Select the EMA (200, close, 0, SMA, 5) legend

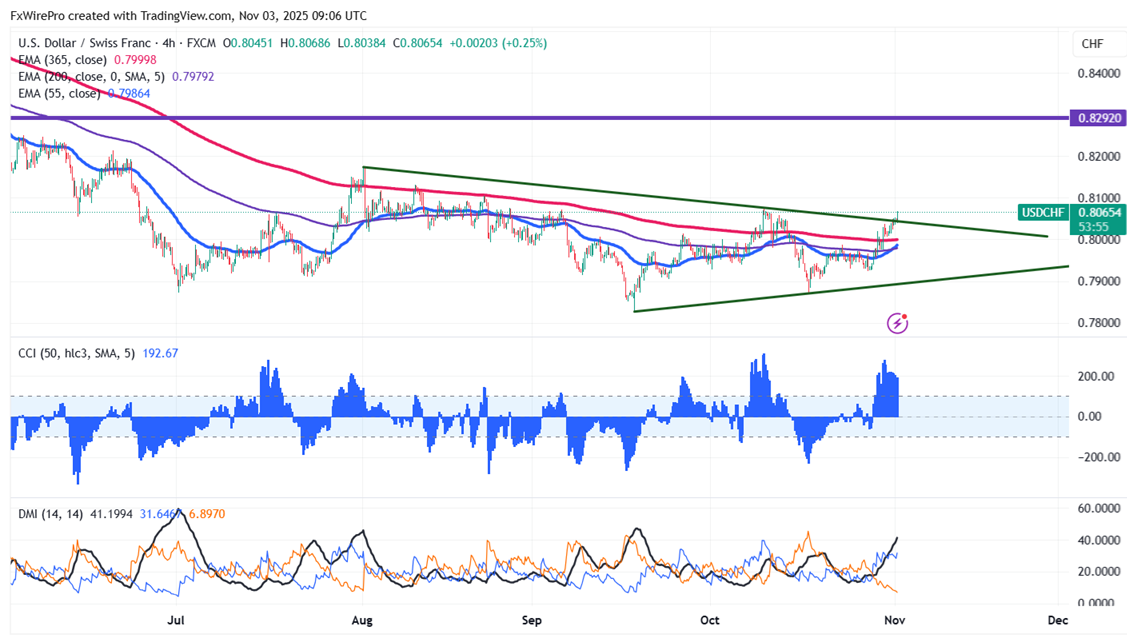pos(91,76)
